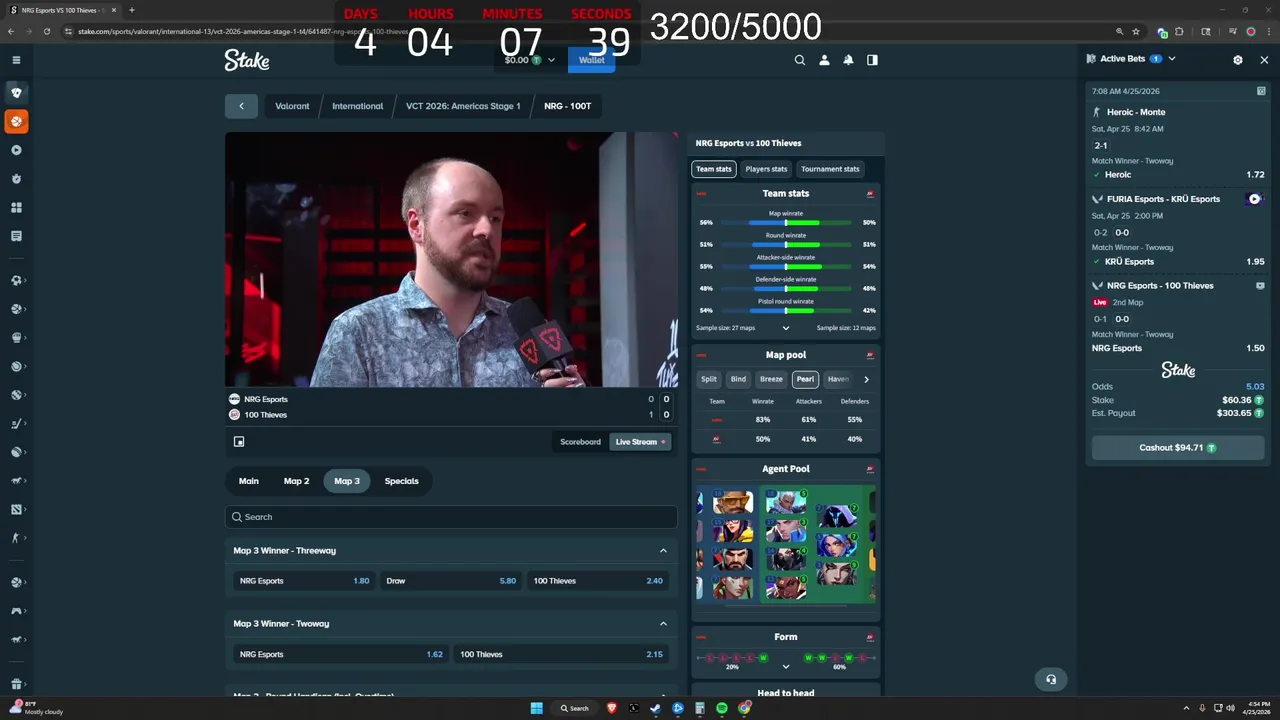Screen dimensions: 1280x720
Task: Select the Haven map
Action: pyautogui.click(x=838, y=379)
